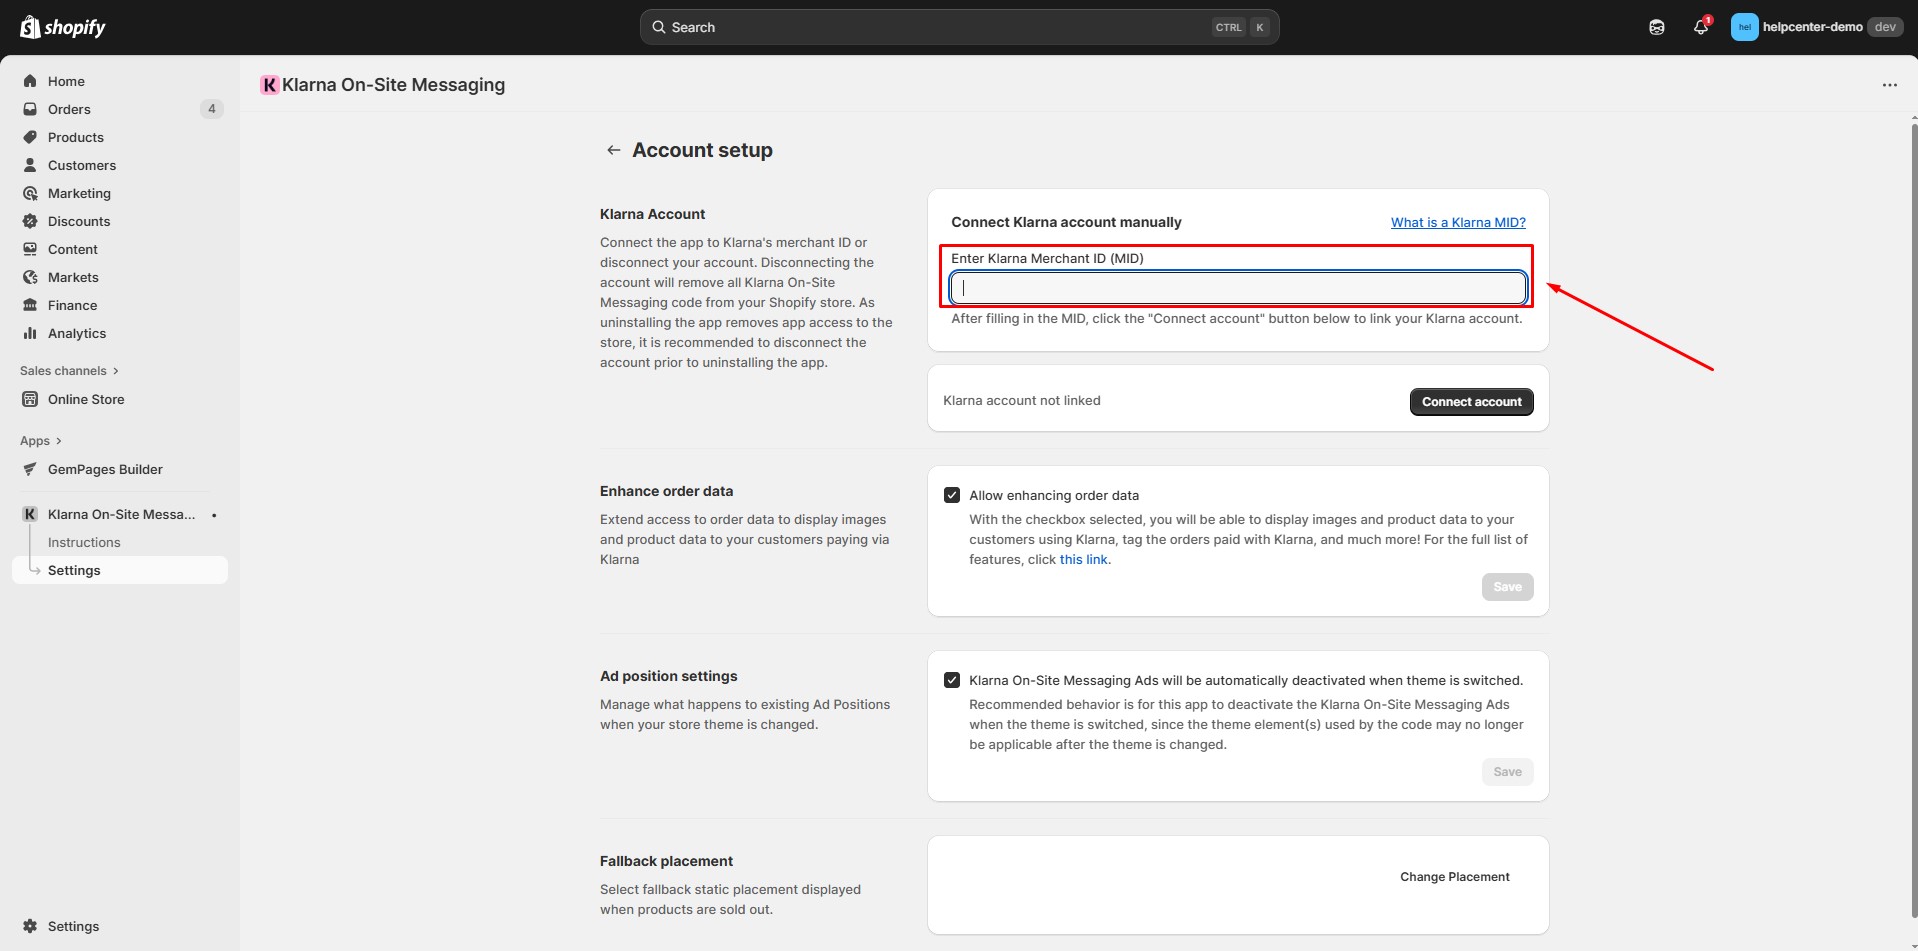Screen dimensions: 1918x951
Task: Open GemPages Builder app
Action: pyautogui.click(x=106, y=469)
